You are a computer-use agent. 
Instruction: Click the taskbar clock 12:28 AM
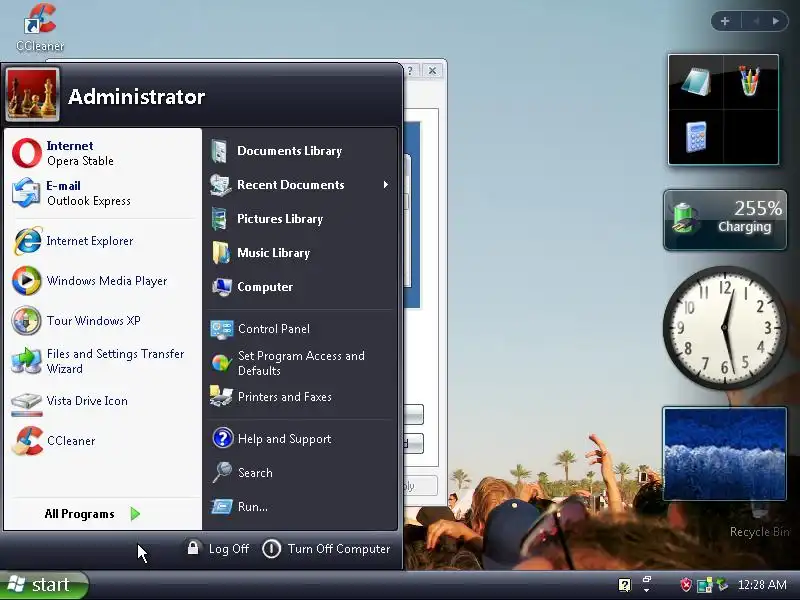pos(762,585)
